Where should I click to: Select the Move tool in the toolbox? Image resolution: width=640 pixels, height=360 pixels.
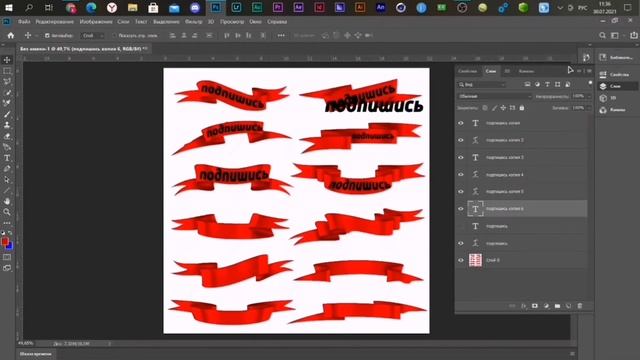(x=7, y=60)
